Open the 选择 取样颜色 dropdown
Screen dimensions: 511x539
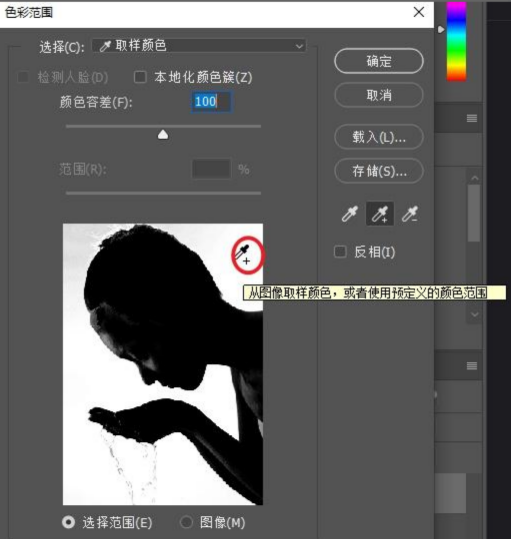click(199, 46)
